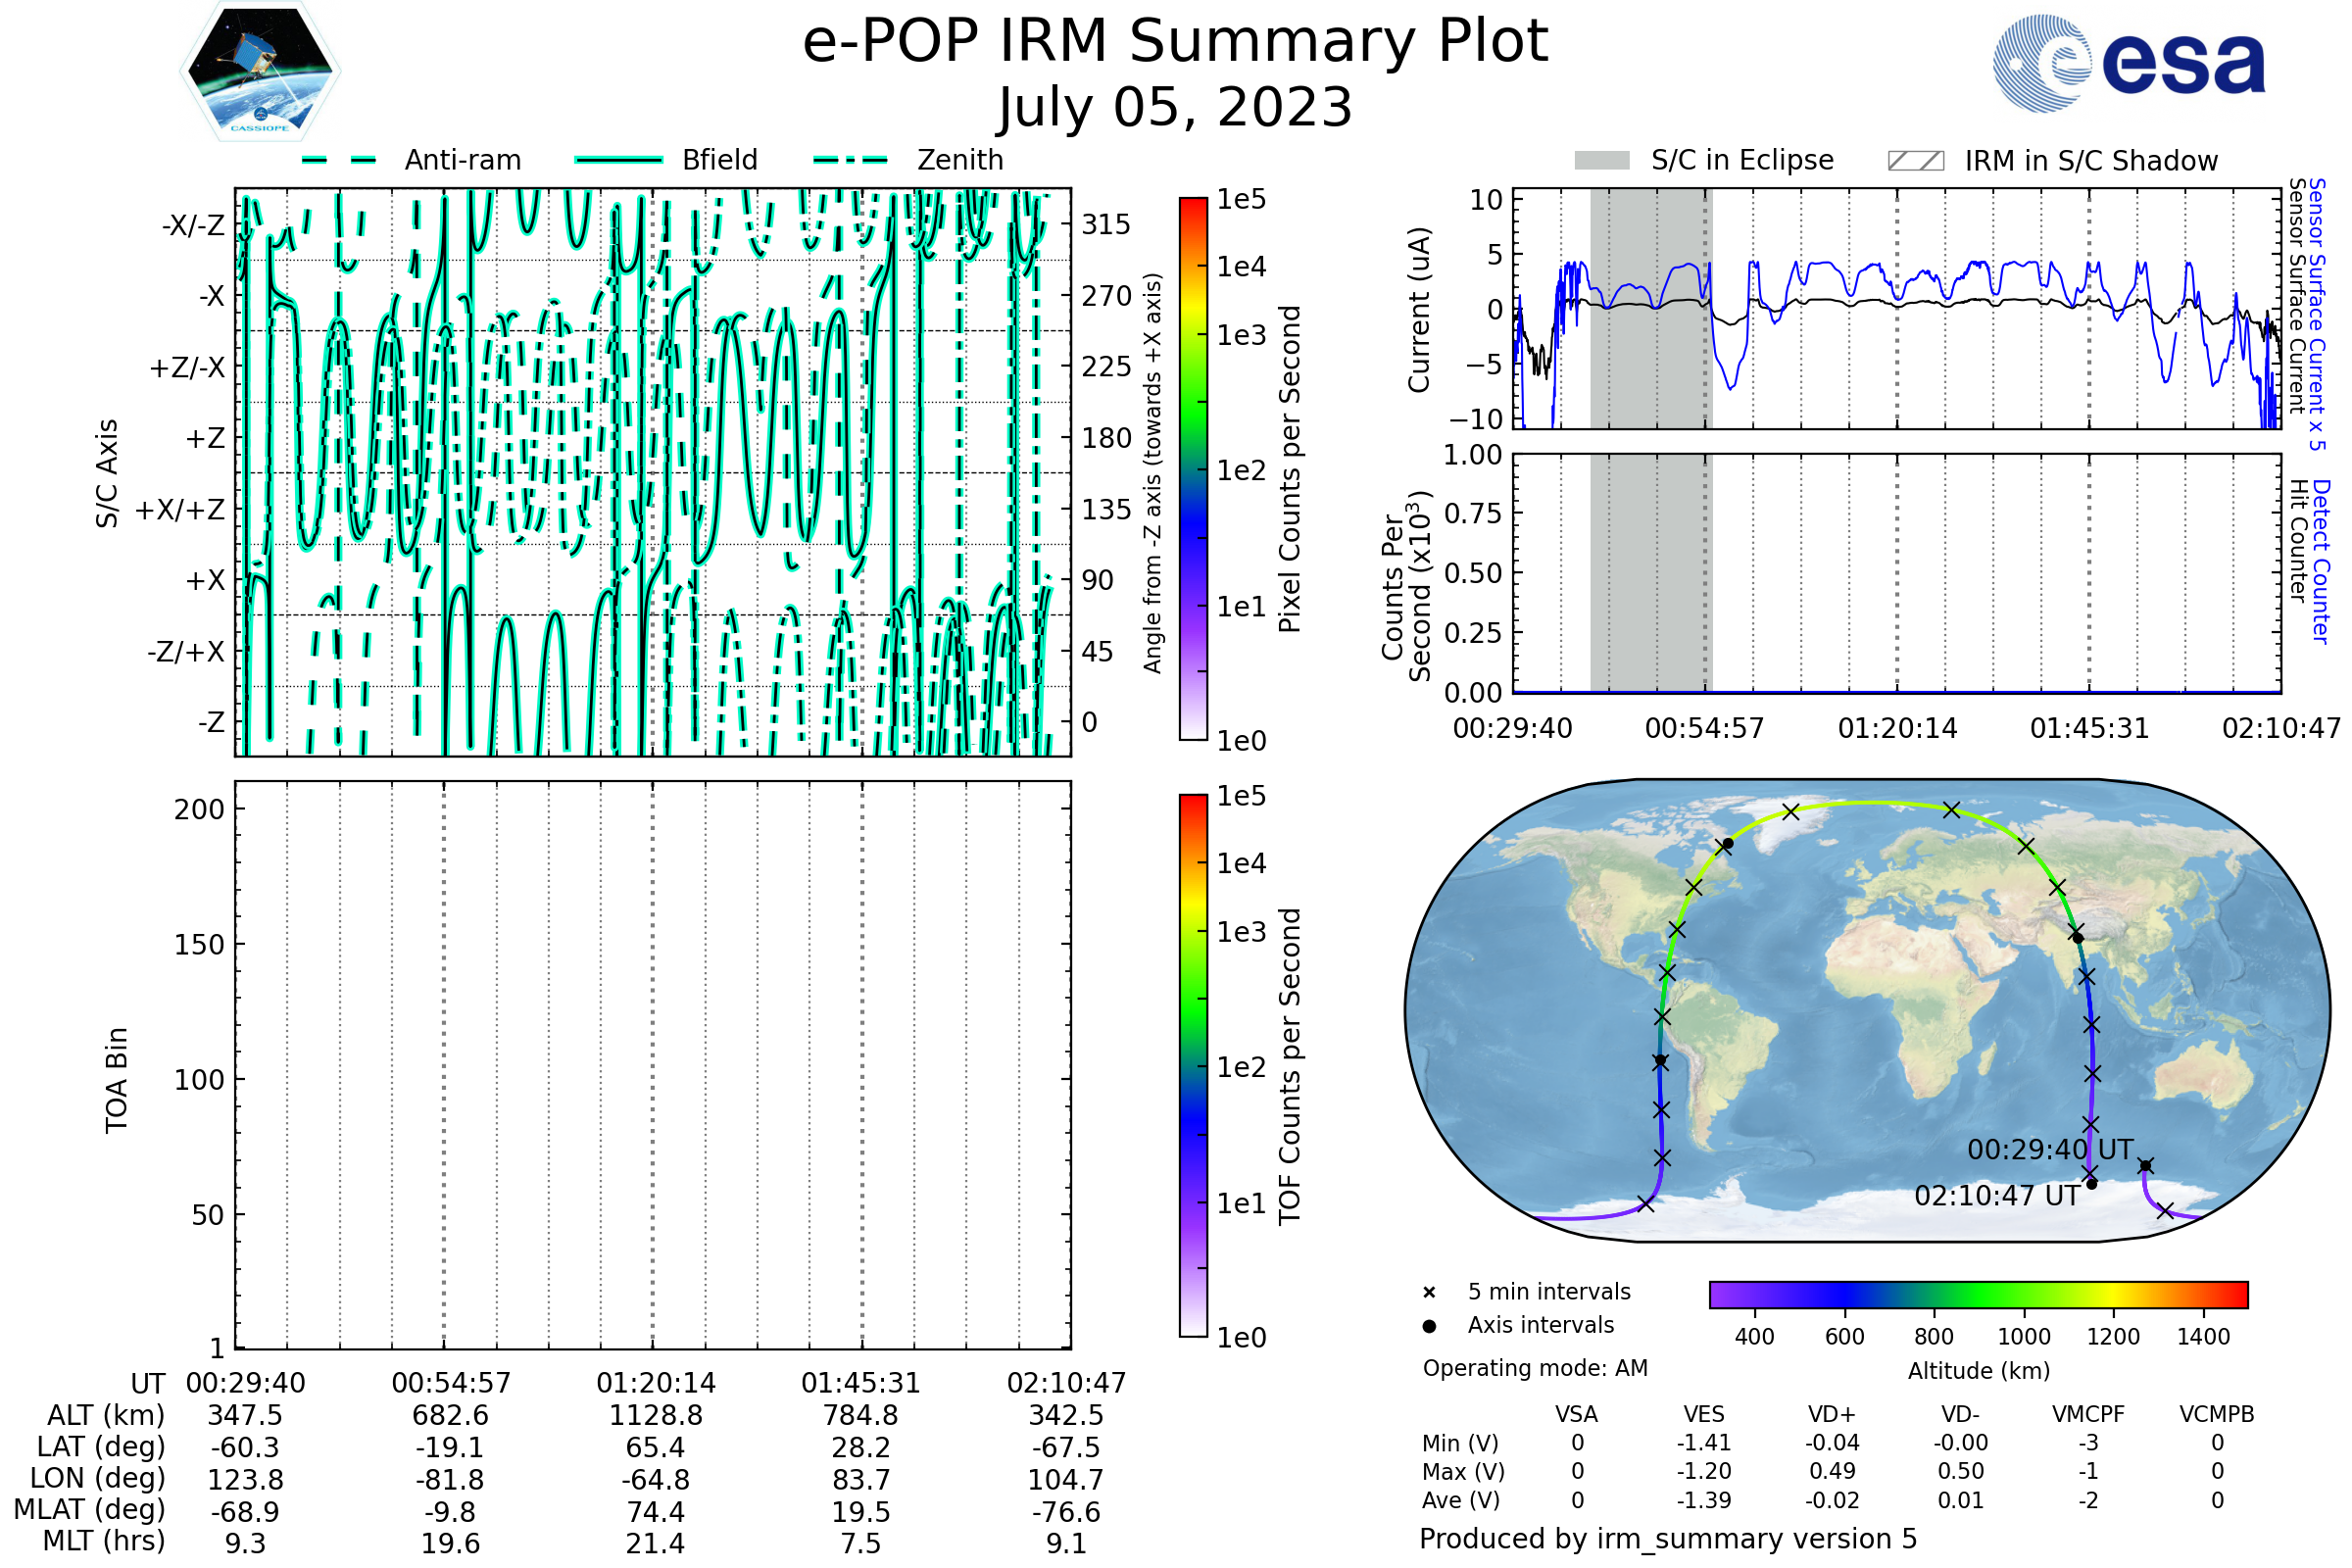2352x1568 pixels.
Task: Click the TOF Counts per Second colorbar
Action: (1193, 1065)
